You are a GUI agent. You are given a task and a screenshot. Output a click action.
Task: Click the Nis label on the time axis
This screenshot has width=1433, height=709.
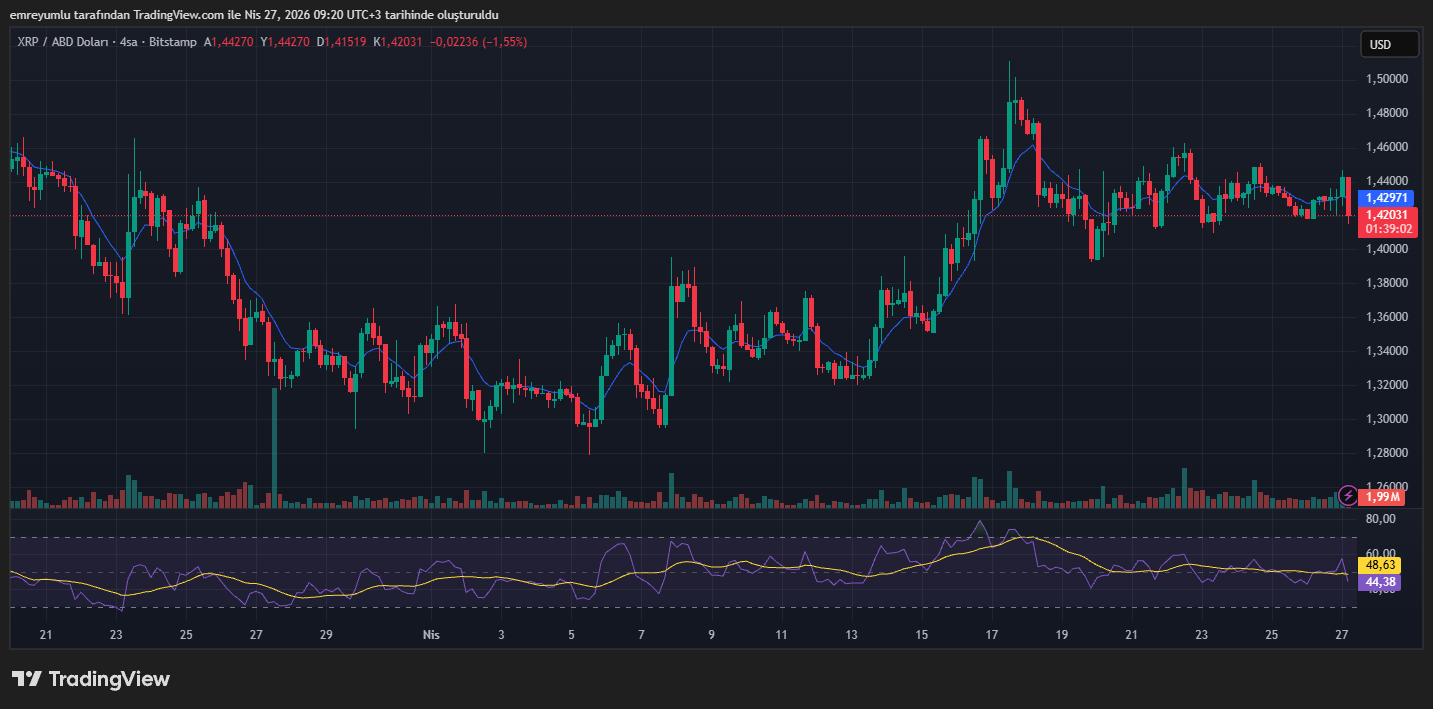click(431, 634)
